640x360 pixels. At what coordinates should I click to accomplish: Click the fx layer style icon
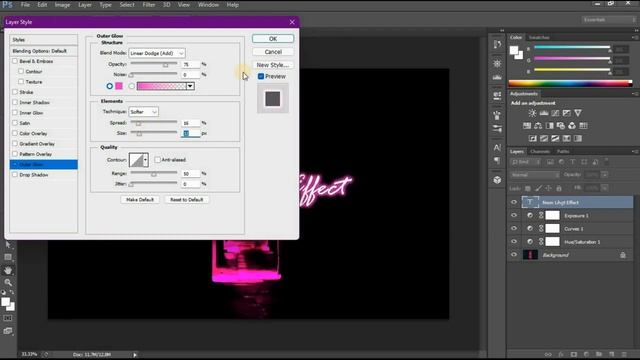pos(561,354)
